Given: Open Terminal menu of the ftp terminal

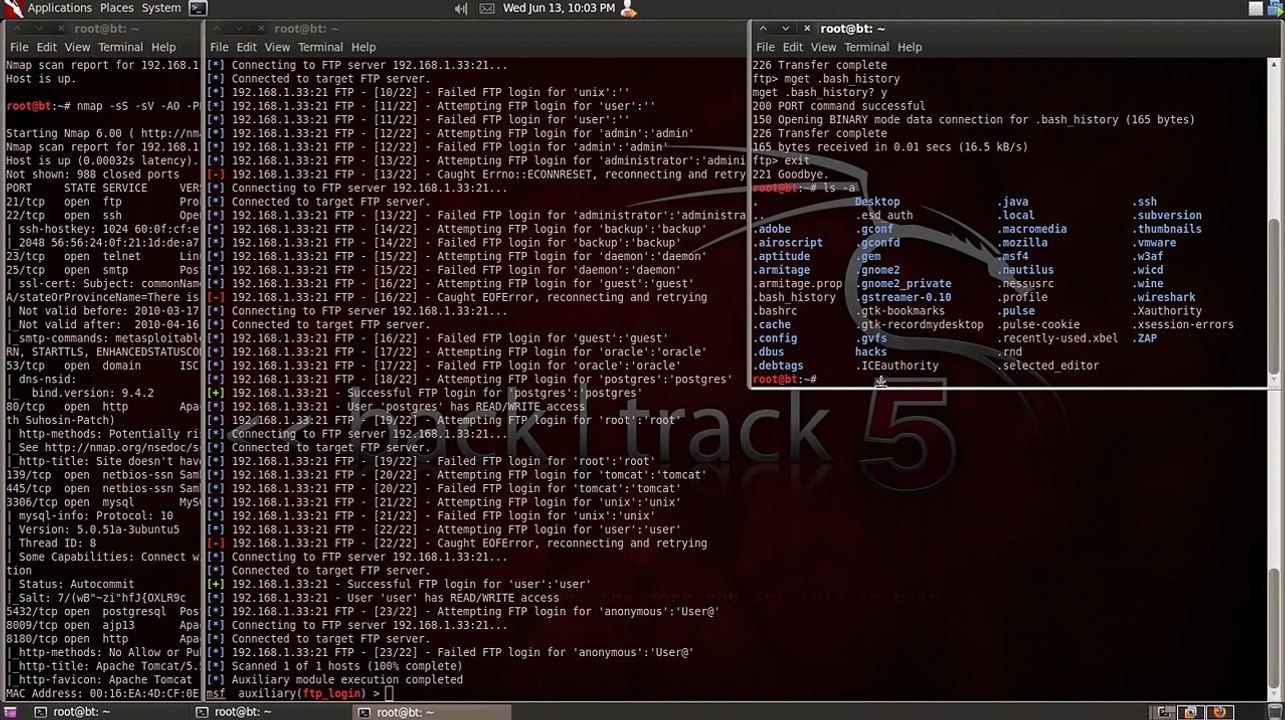Looking at the screenshot, I should pyautogui.click(x=866, y=47).
